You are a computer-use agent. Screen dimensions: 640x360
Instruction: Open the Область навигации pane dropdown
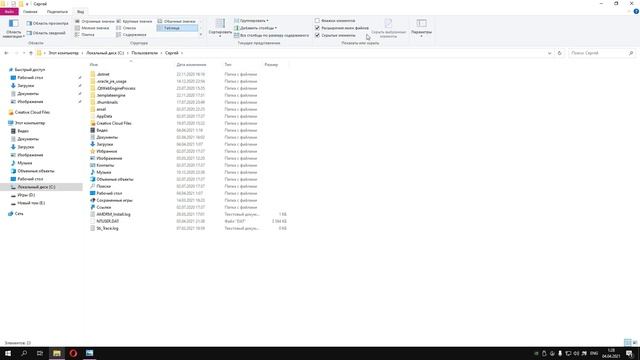[x=13, y=29]
